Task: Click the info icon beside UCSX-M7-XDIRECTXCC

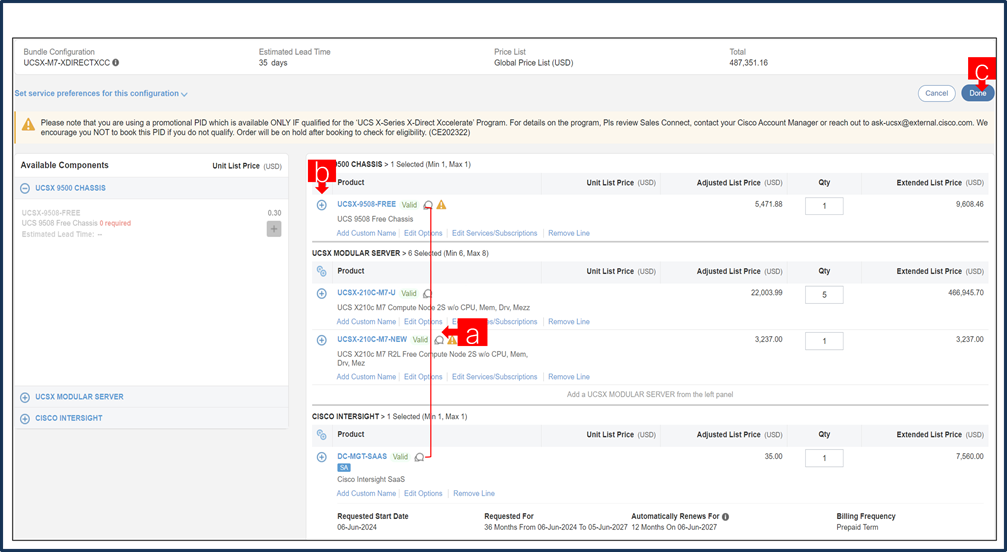Action: pyautogui.click(x=116, y=63)
